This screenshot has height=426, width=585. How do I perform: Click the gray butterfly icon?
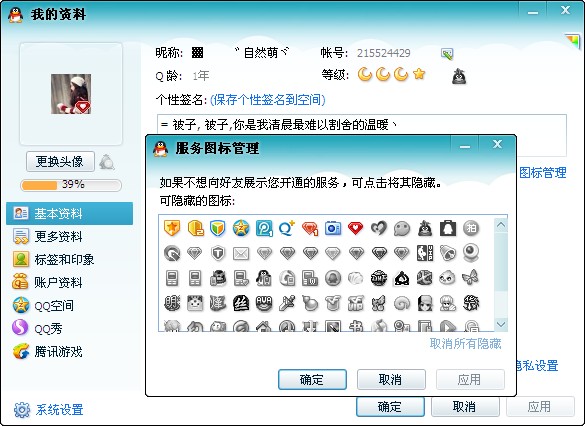coord(471,278)
